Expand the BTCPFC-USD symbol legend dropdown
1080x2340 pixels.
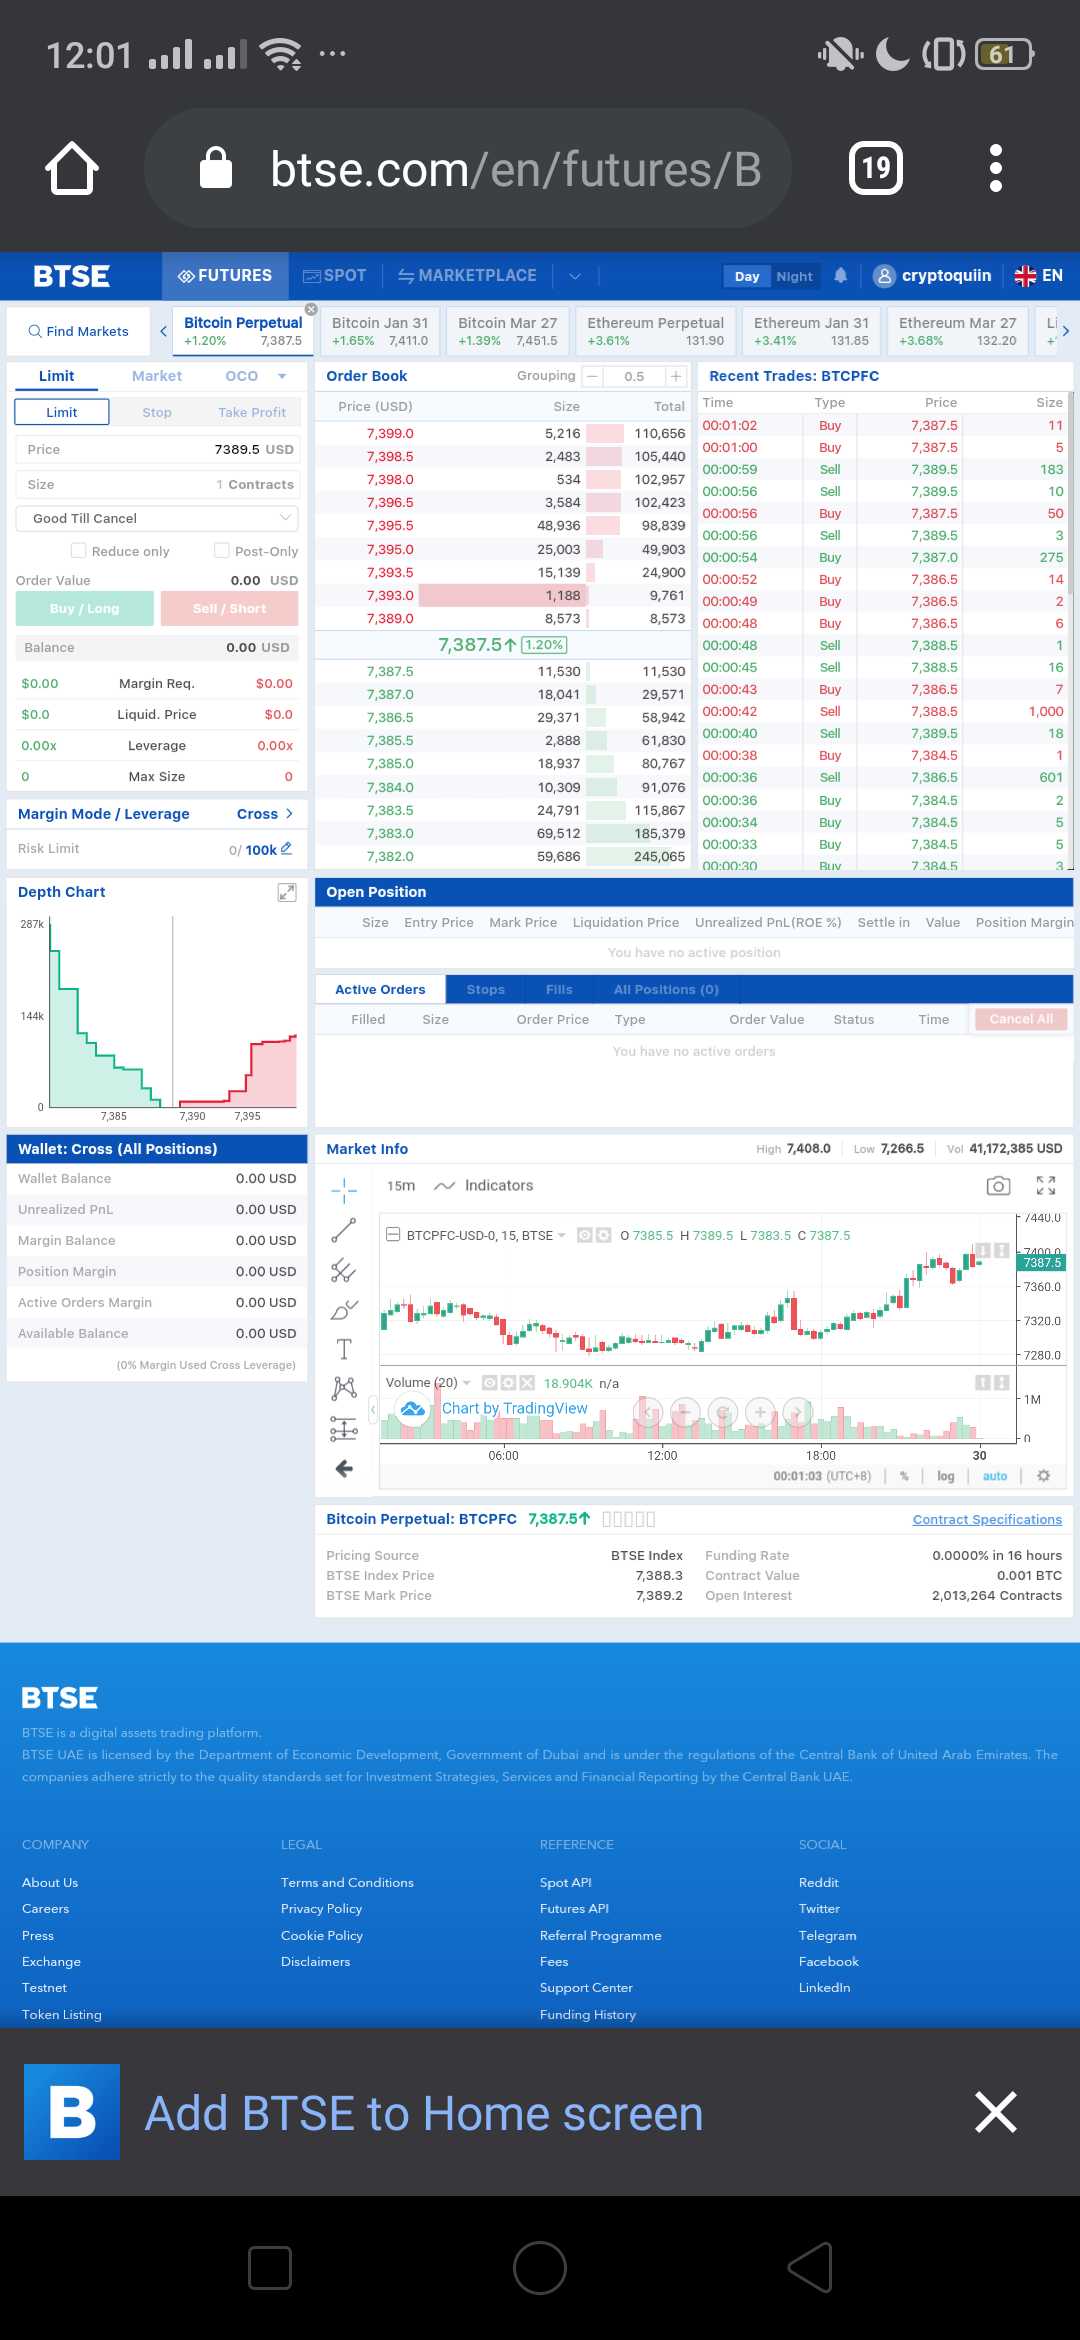pyautogui.click(x=562, y=1236)
